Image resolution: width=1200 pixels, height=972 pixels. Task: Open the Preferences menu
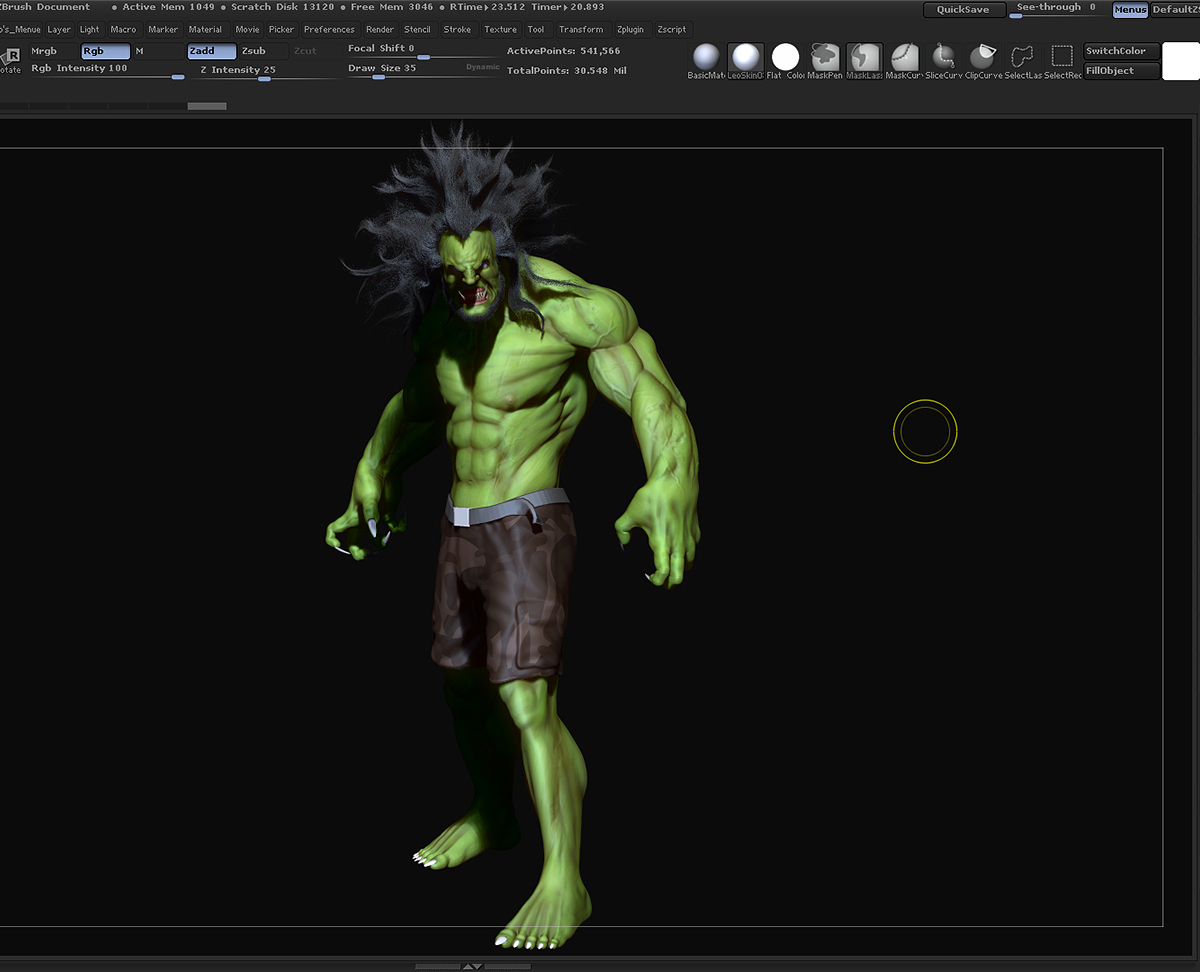click(x=329, y=30)
